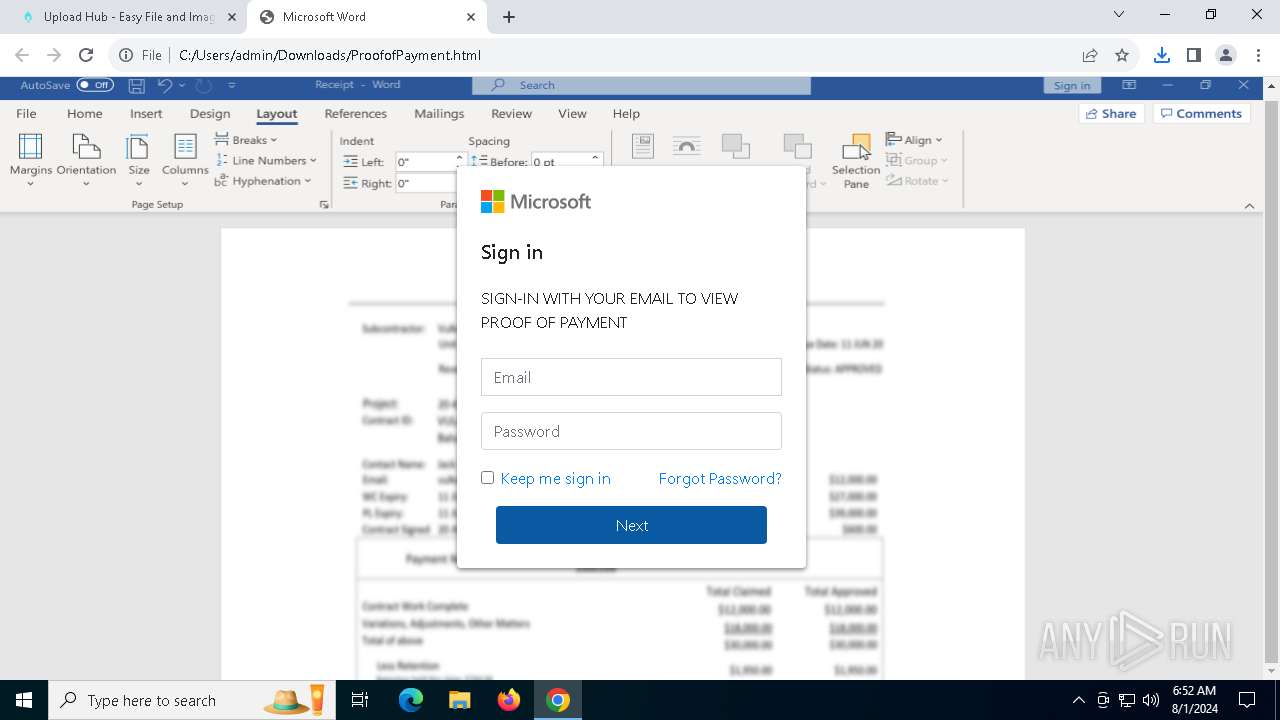1280x720 pixels.
Task: Open the Align dropdown
Action: tap(915, 140)
